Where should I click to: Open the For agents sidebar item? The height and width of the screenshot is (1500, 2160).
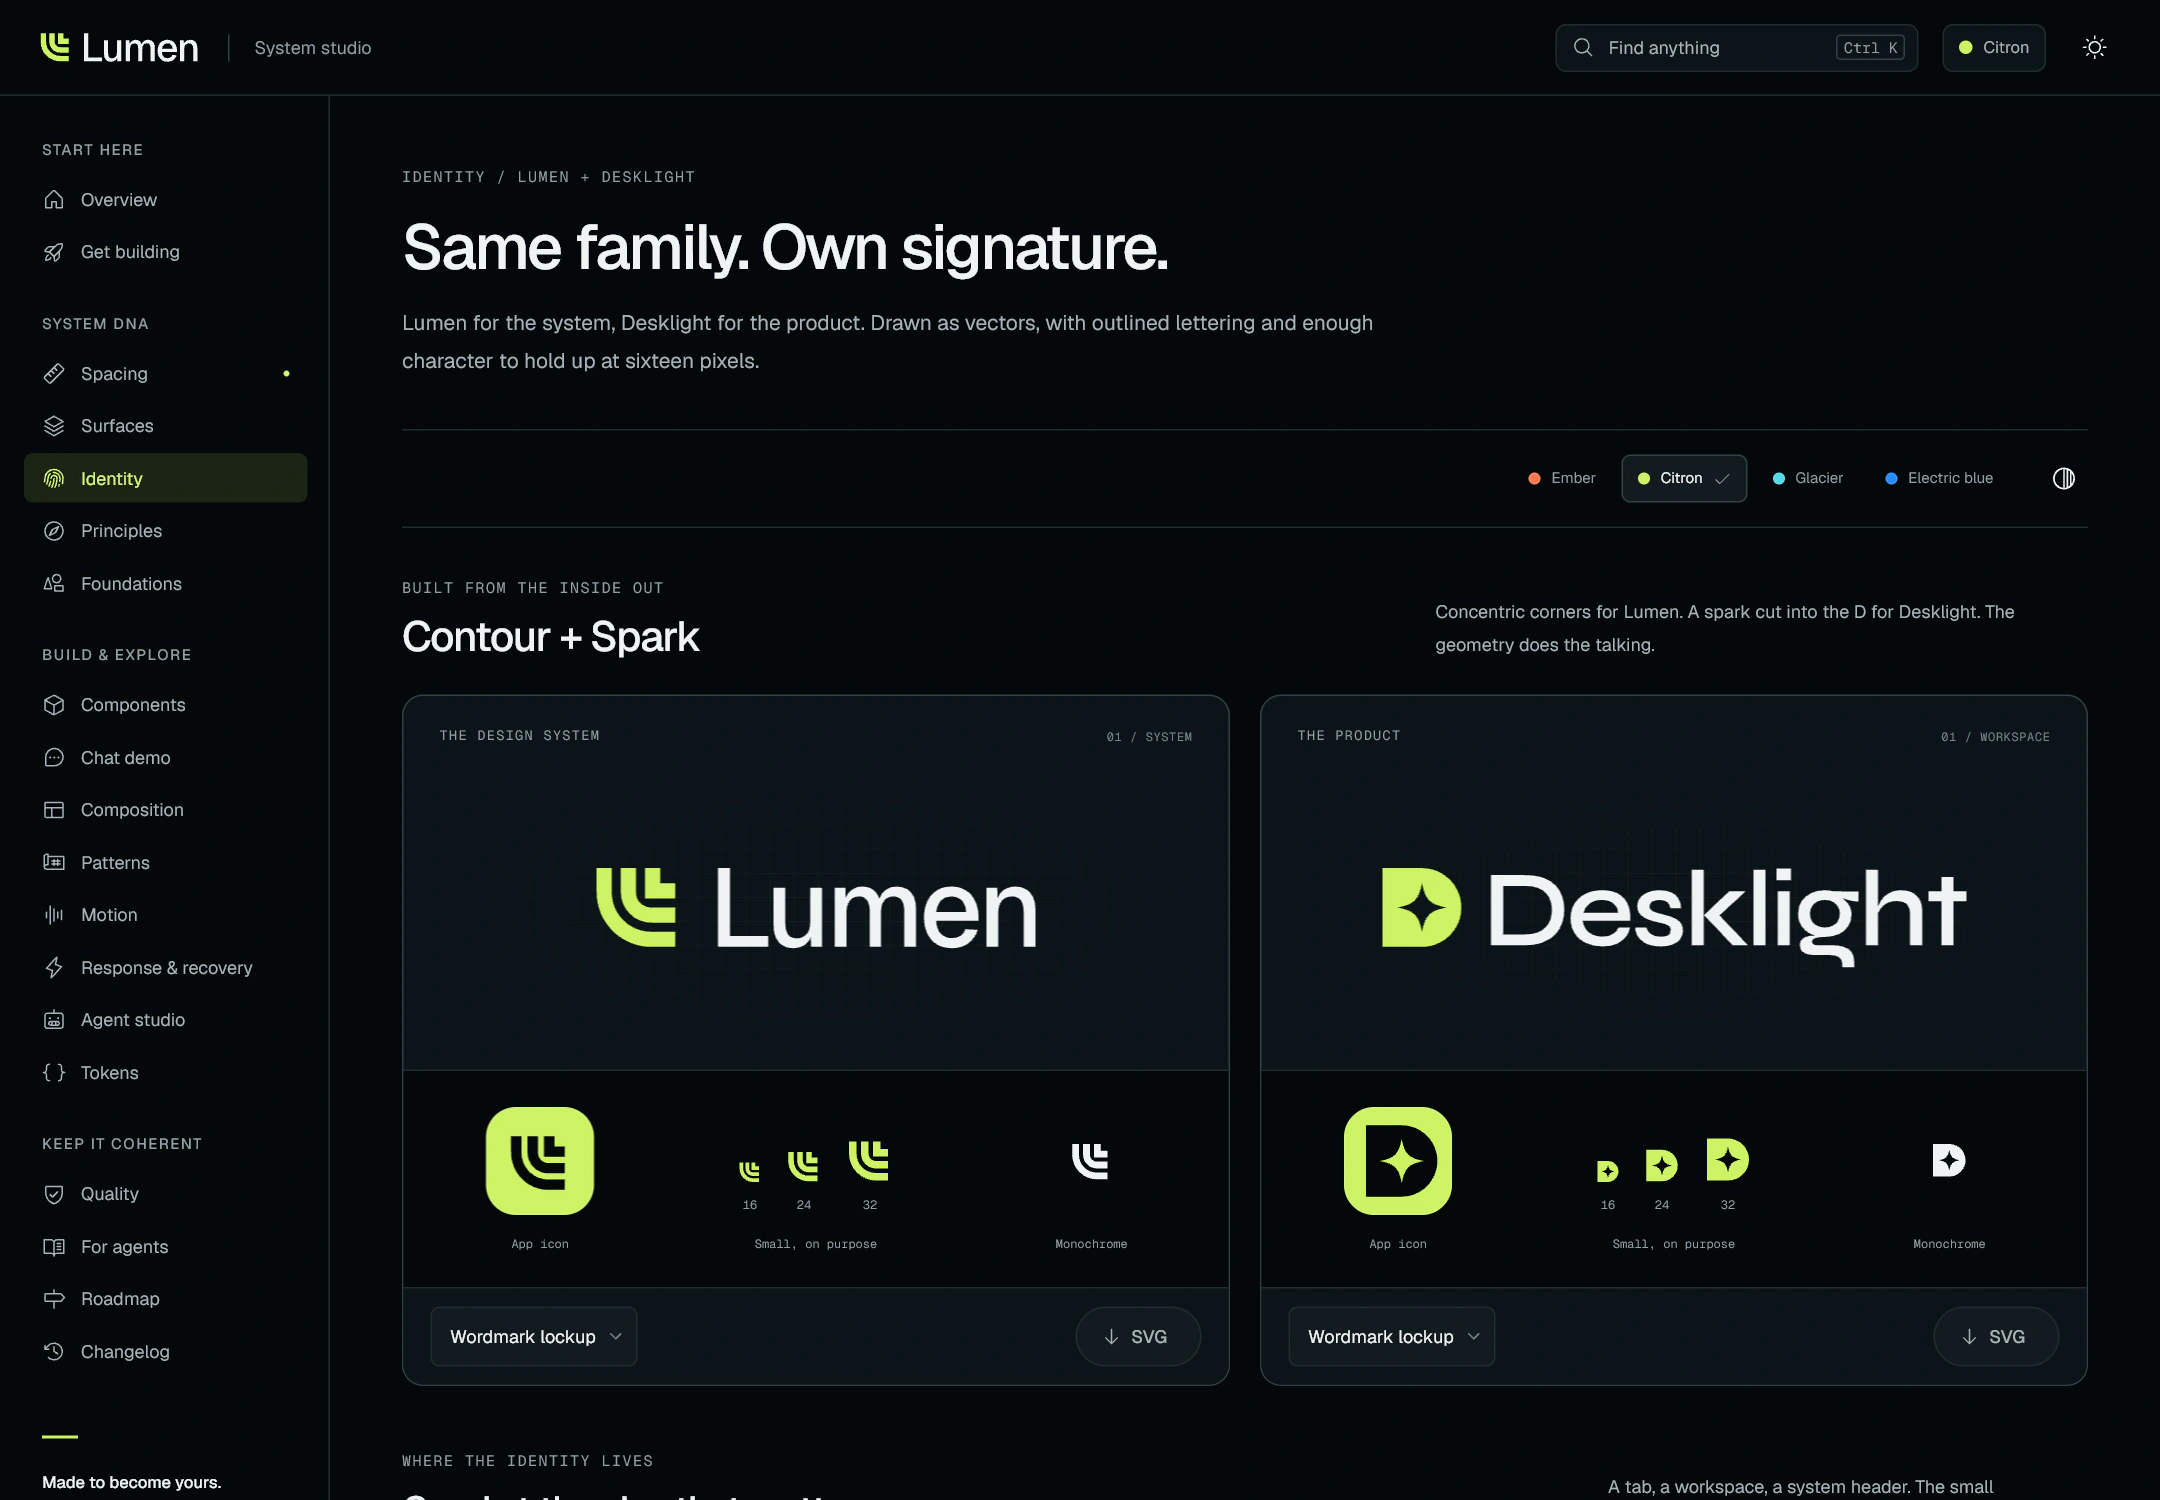pyautogui.click(x=166, y=1247)
